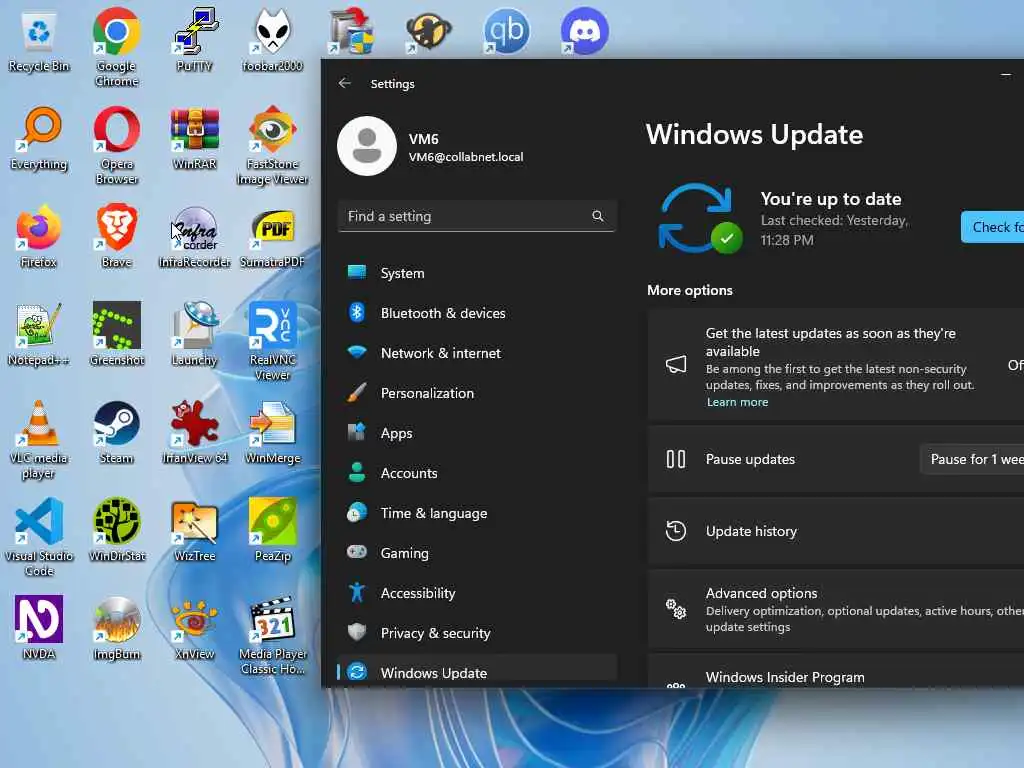Select the SumatraPDF desktop shortcut
Image resolution: width=1024 pixels, height=768 pixels.
pos(272,237)
